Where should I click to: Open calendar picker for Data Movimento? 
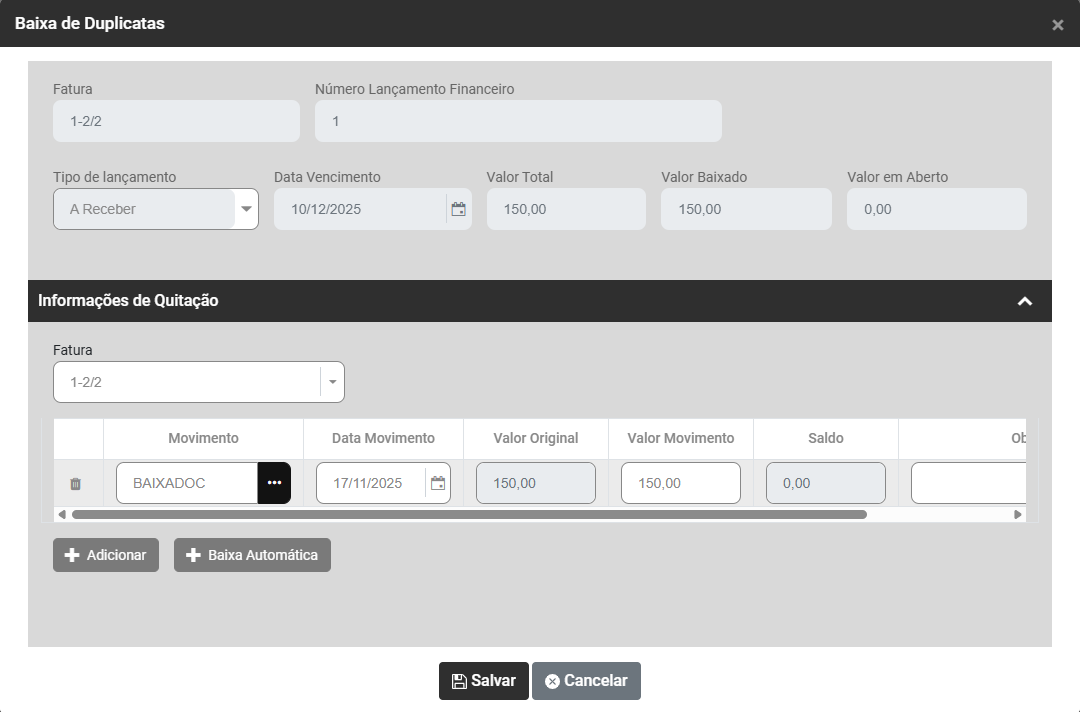[x=438, y=483]
